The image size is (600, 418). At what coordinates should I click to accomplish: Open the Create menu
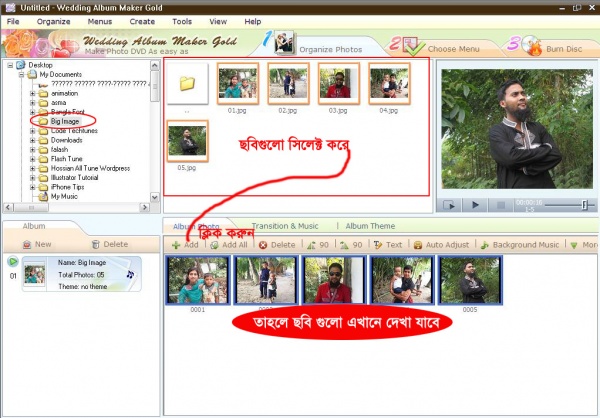[142, 21]
